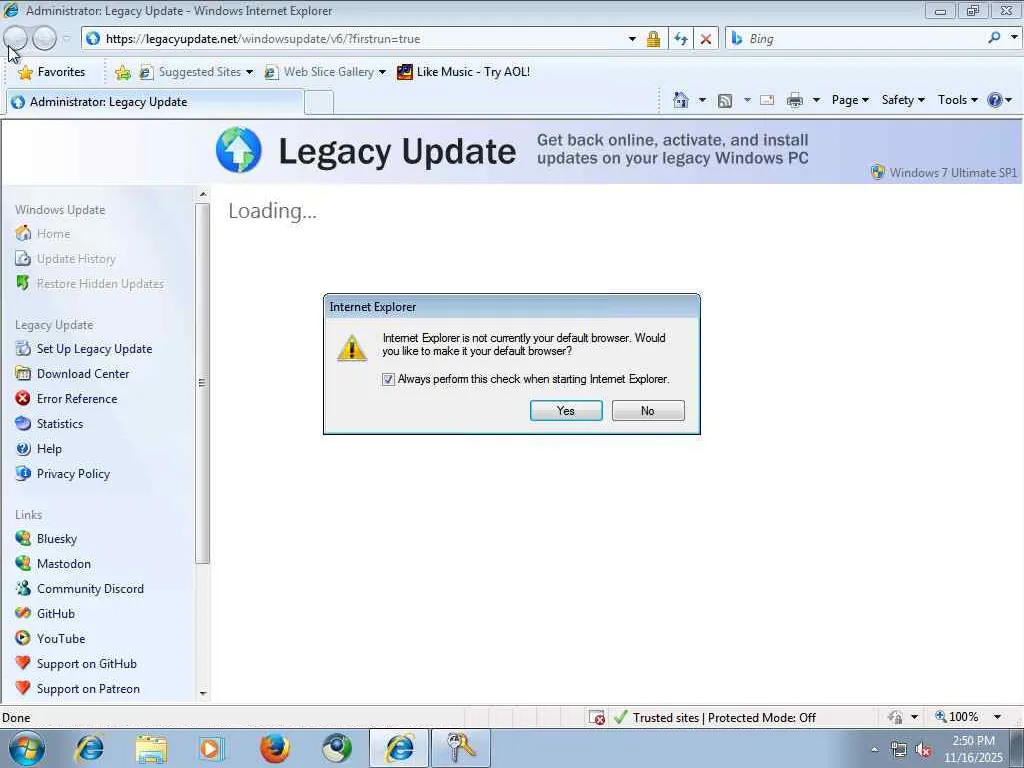Click Yes in the default browser dialog
1024x768 pixels.
click(x=566, y=411)
